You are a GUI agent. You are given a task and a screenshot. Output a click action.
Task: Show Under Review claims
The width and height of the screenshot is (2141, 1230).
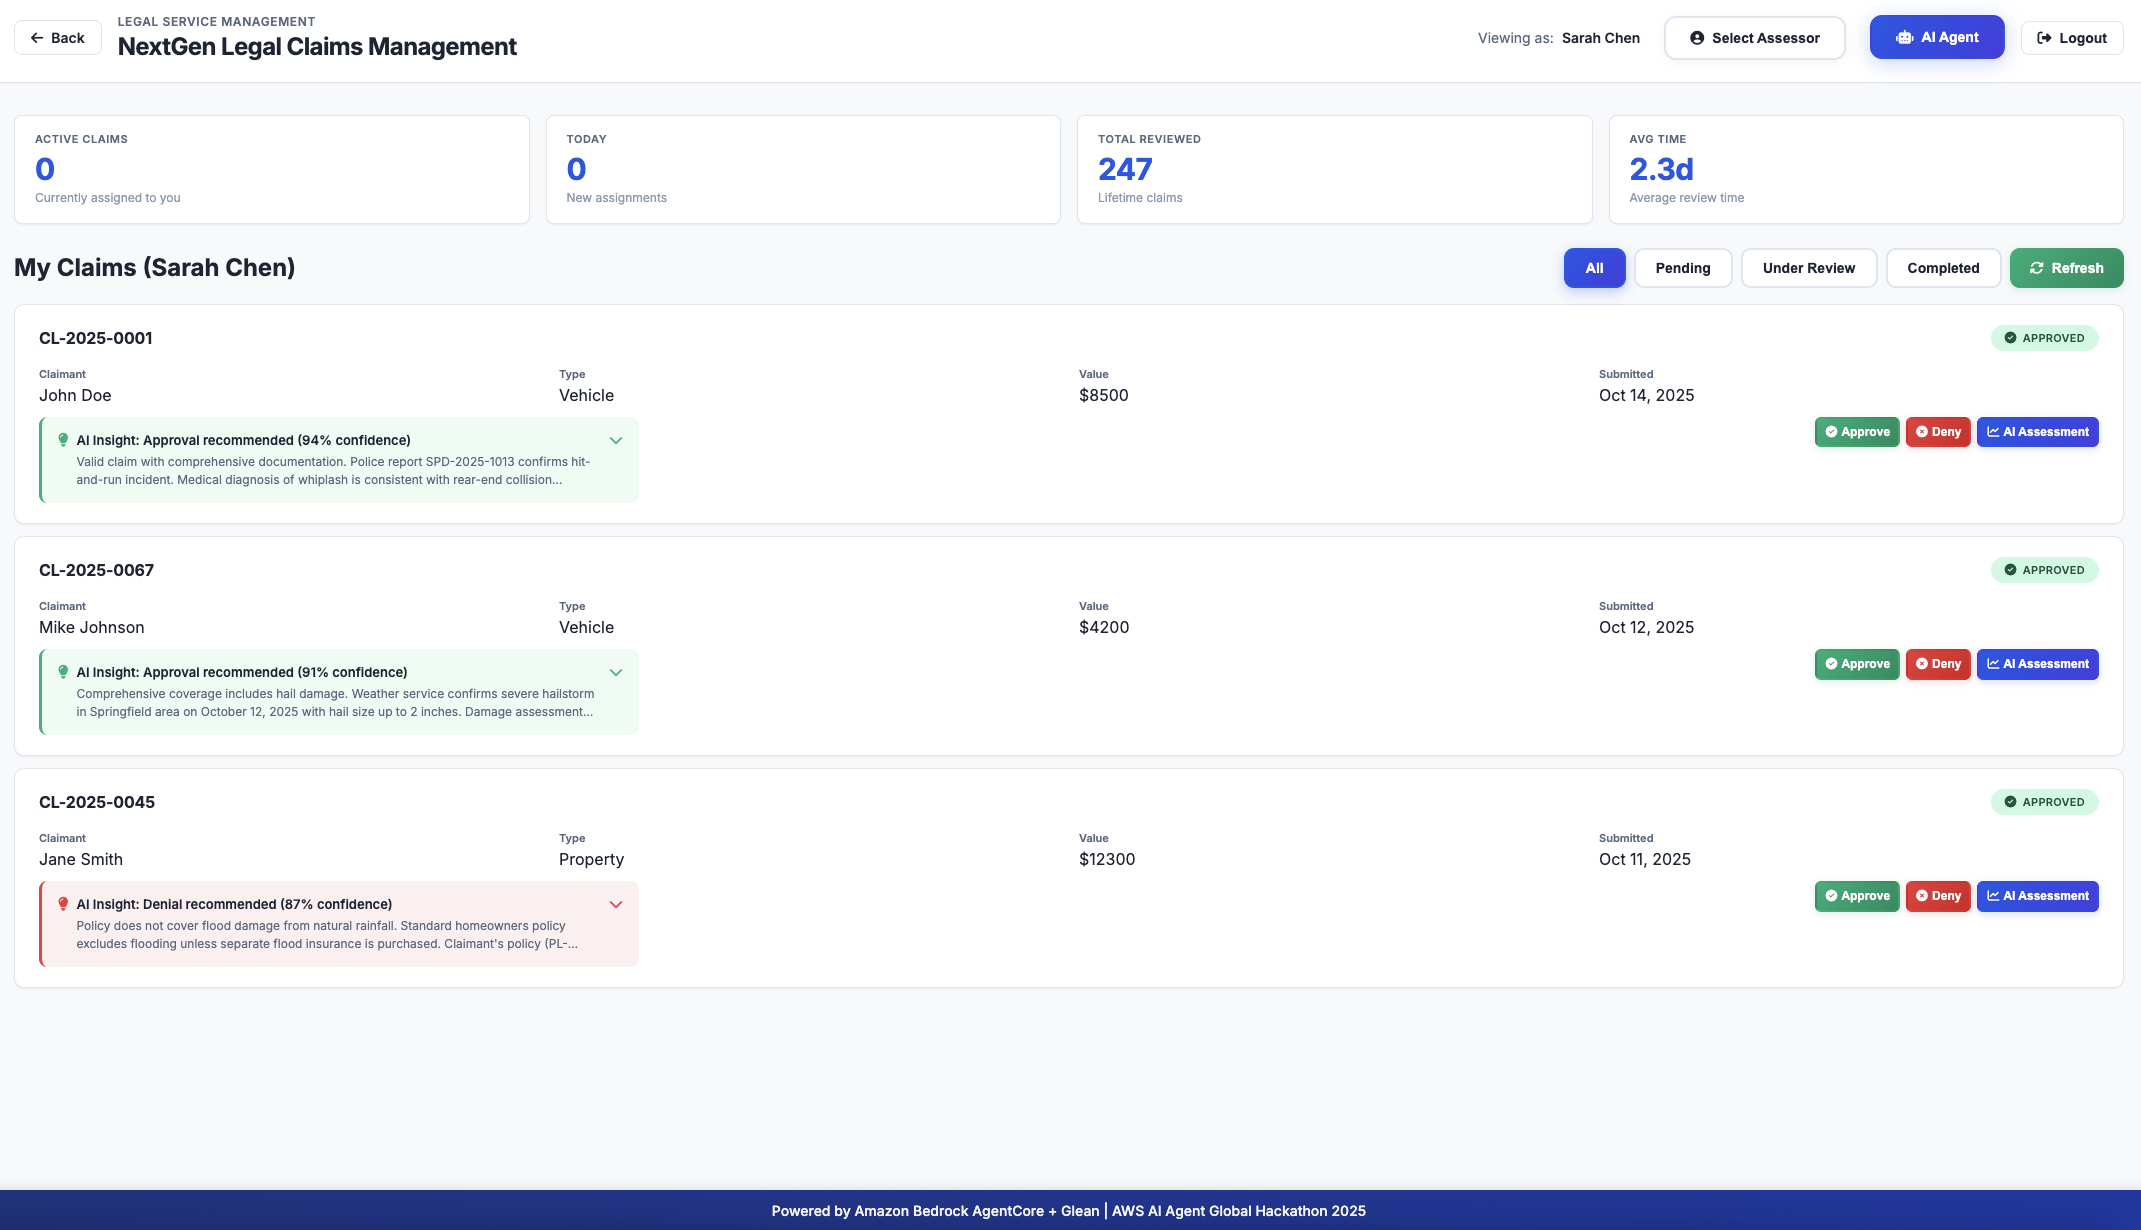point(1808,268)
